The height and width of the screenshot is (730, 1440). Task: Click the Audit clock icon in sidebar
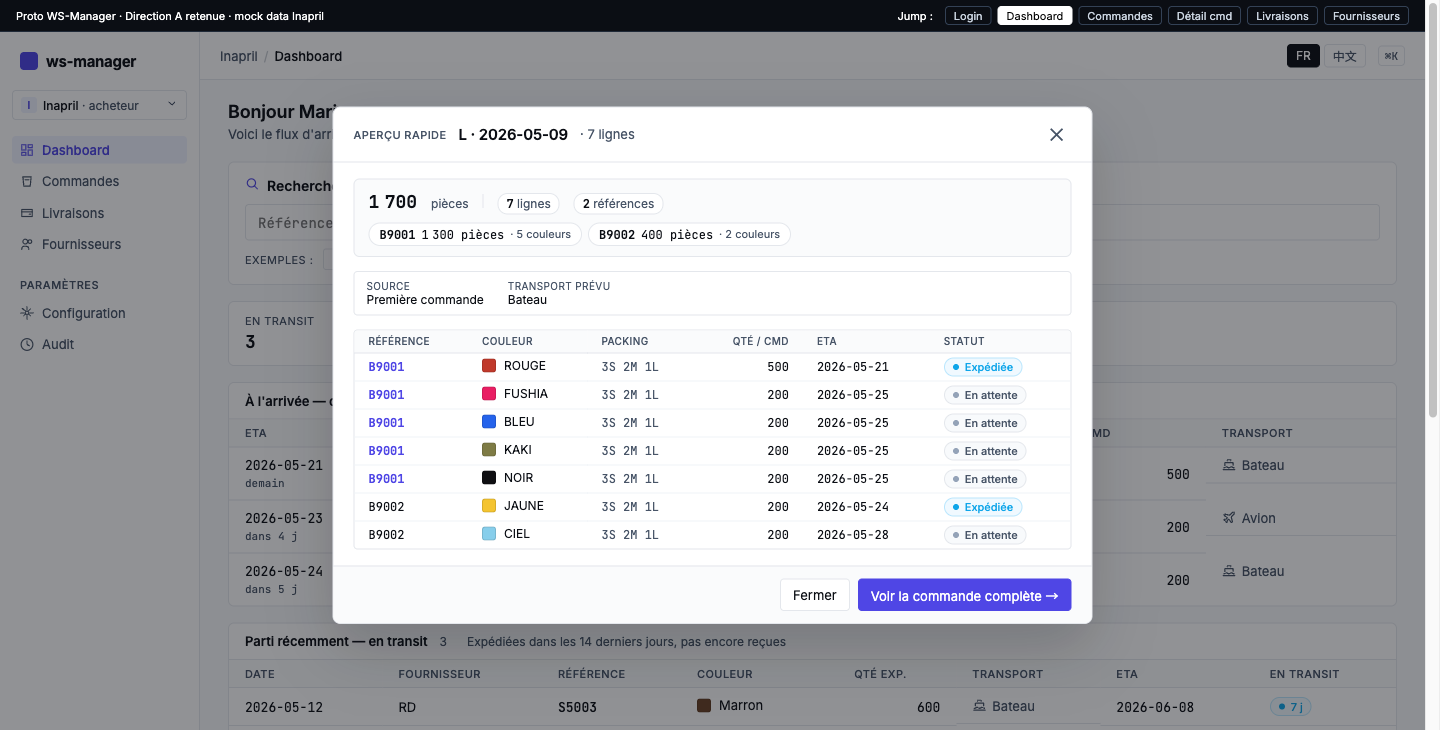(x=27, y=344)
